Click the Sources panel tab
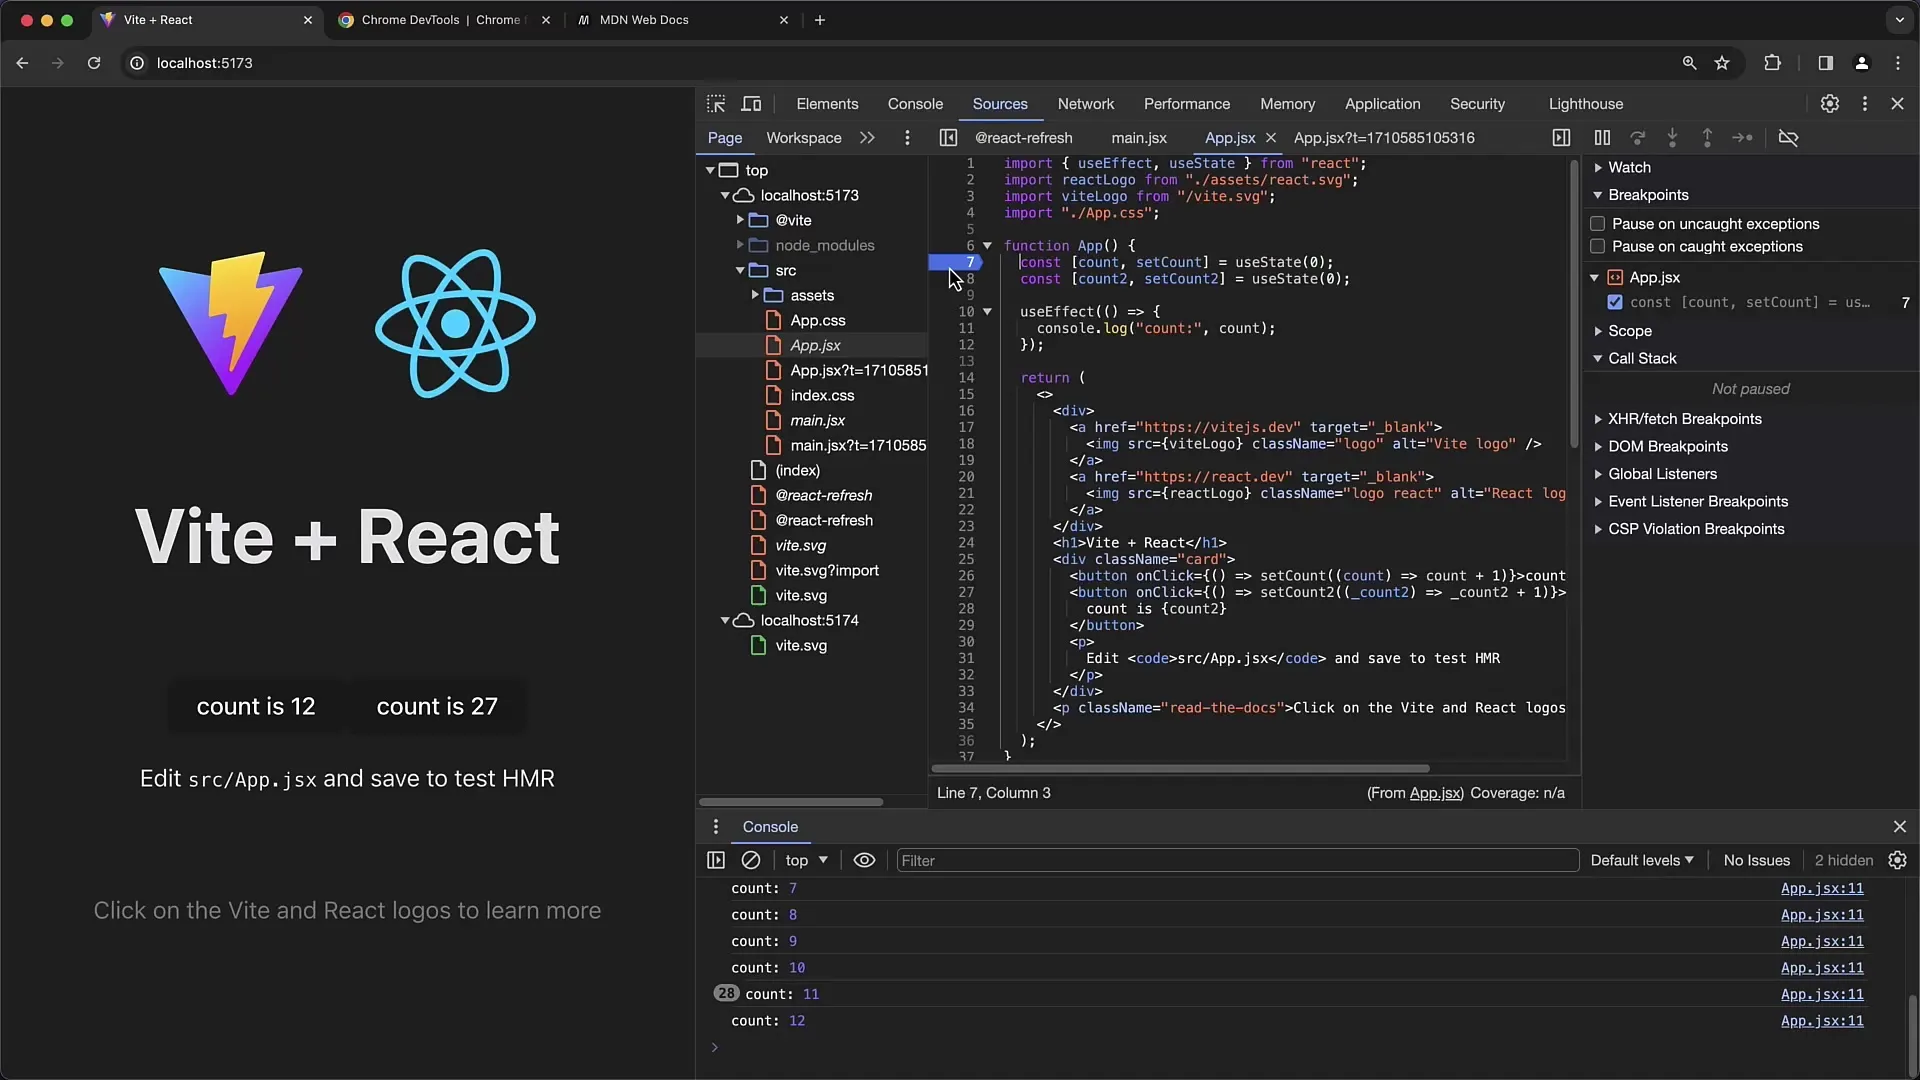 click(1000, 103)
